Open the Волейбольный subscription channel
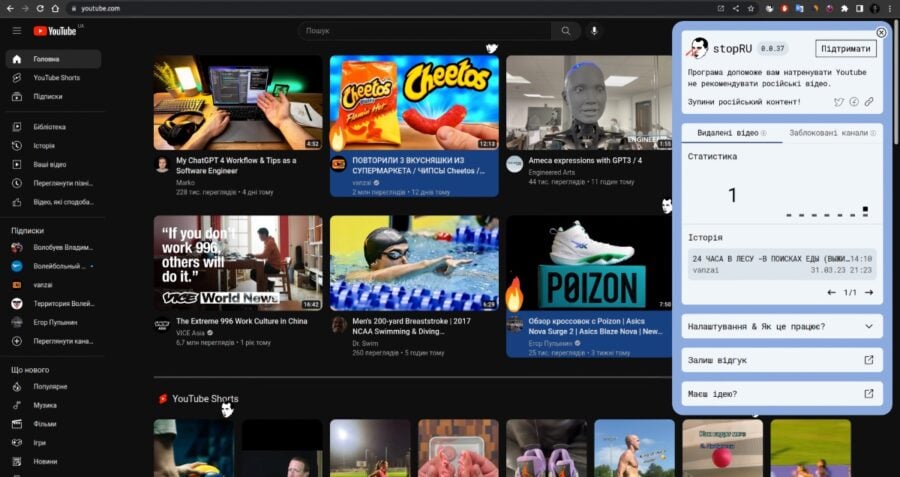The width and height of the screenshot is (900, 477). pos(53,266)
